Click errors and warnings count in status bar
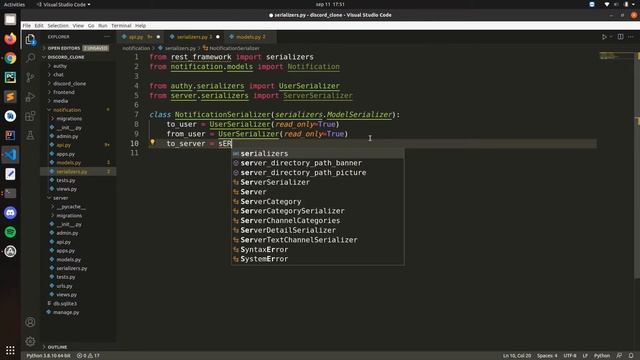This screenshot has width=640, height=360. [88, 356]
